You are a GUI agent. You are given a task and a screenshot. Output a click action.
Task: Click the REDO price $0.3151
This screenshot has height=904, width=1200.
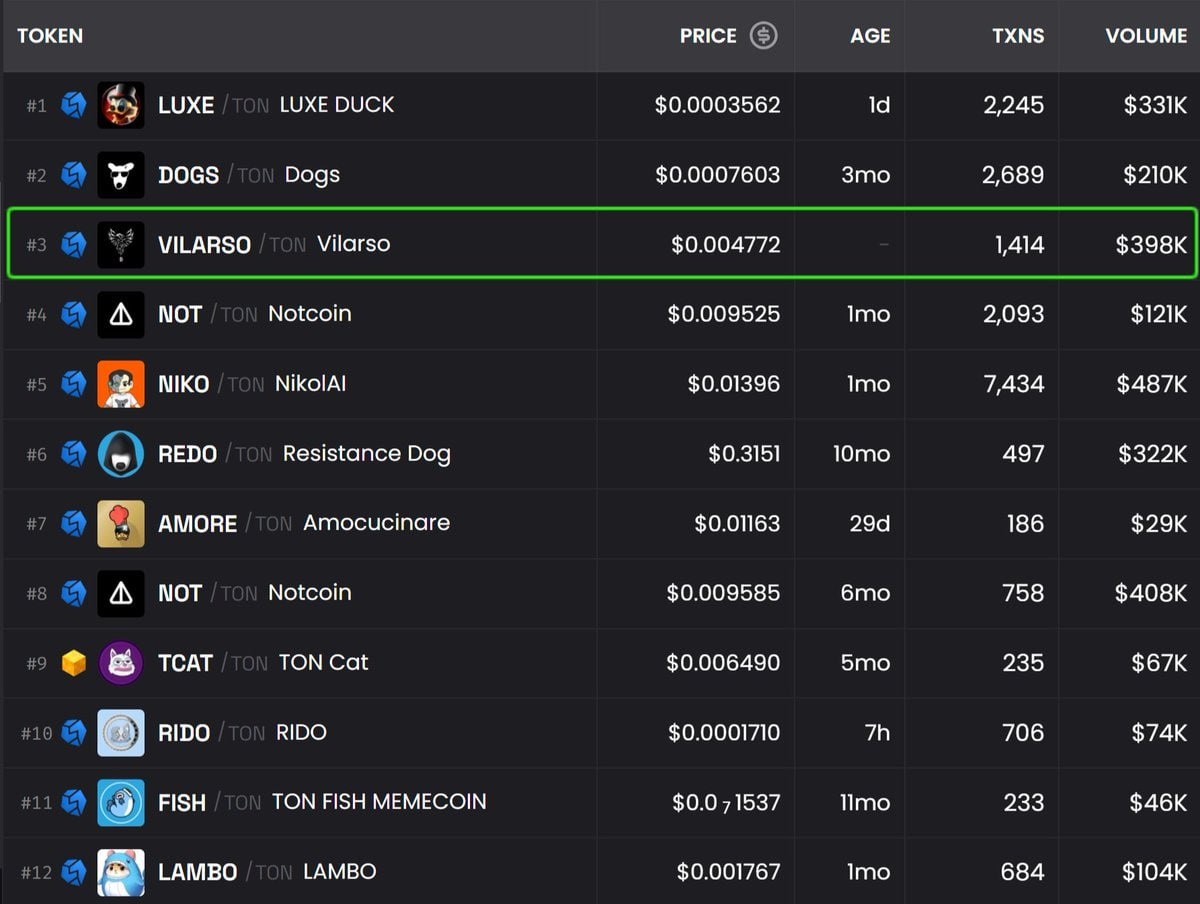click(x=744, y=454)
